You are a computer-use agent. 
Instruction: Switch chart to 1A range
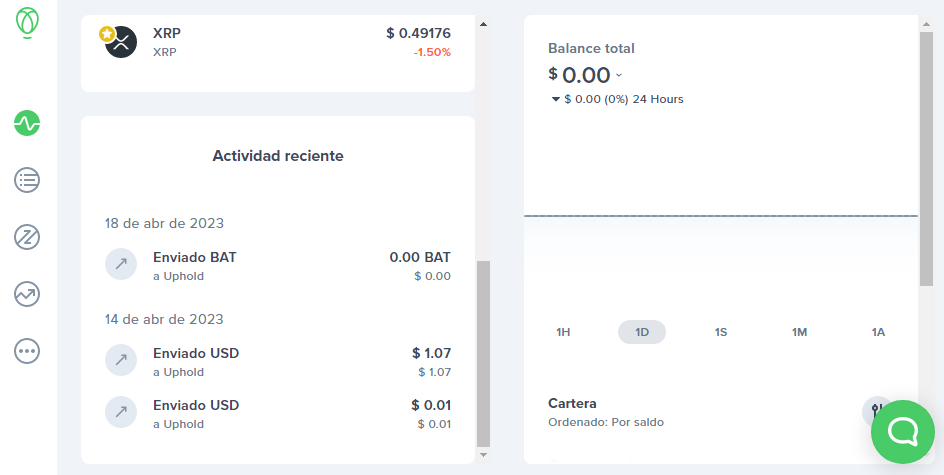[x=878, y=332]
